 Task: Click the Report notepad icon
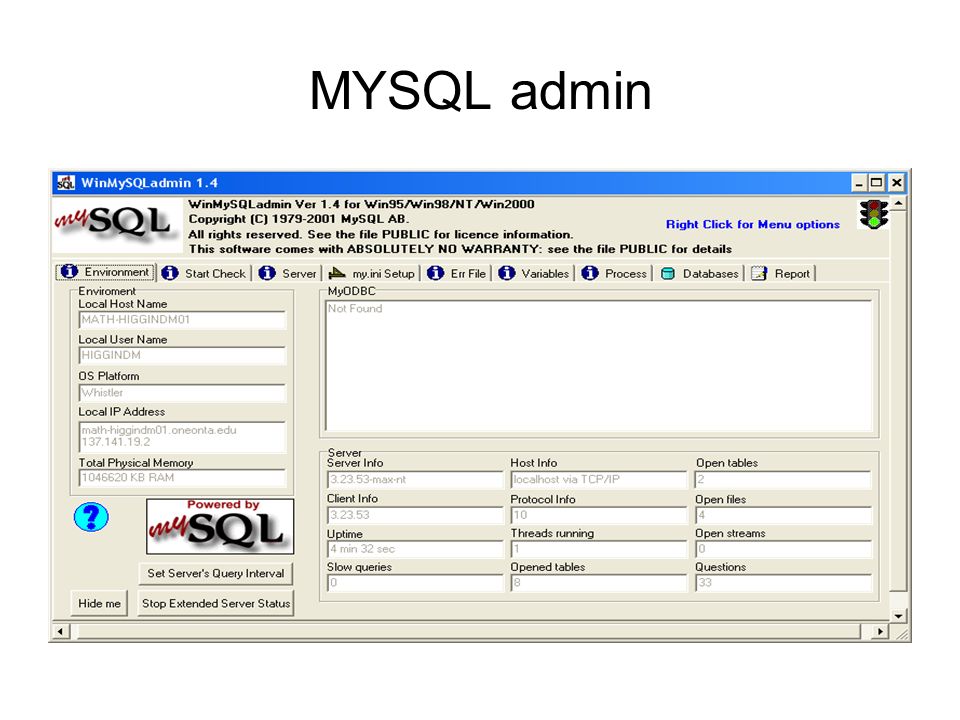[x=759, y=274]
